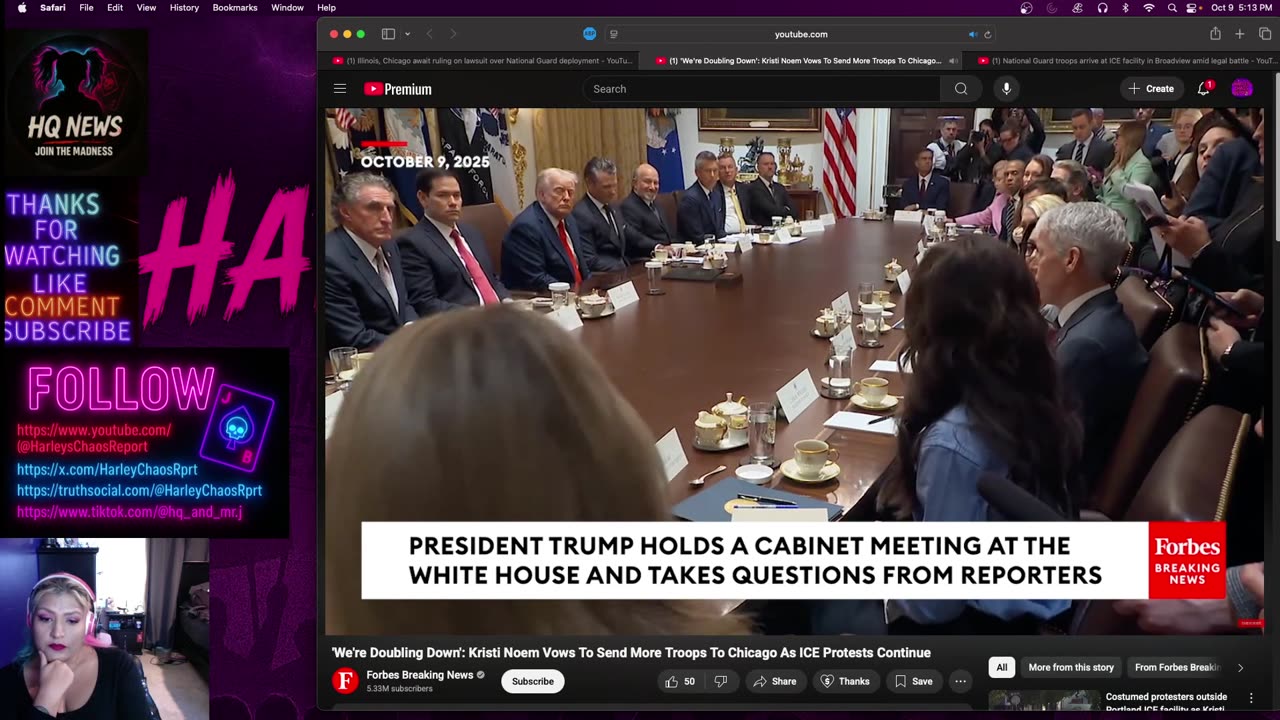The height and width of the screenshot is (720, 1280).
Task: Open the more actions ellipsis under video
Action: tap(960, 681)
